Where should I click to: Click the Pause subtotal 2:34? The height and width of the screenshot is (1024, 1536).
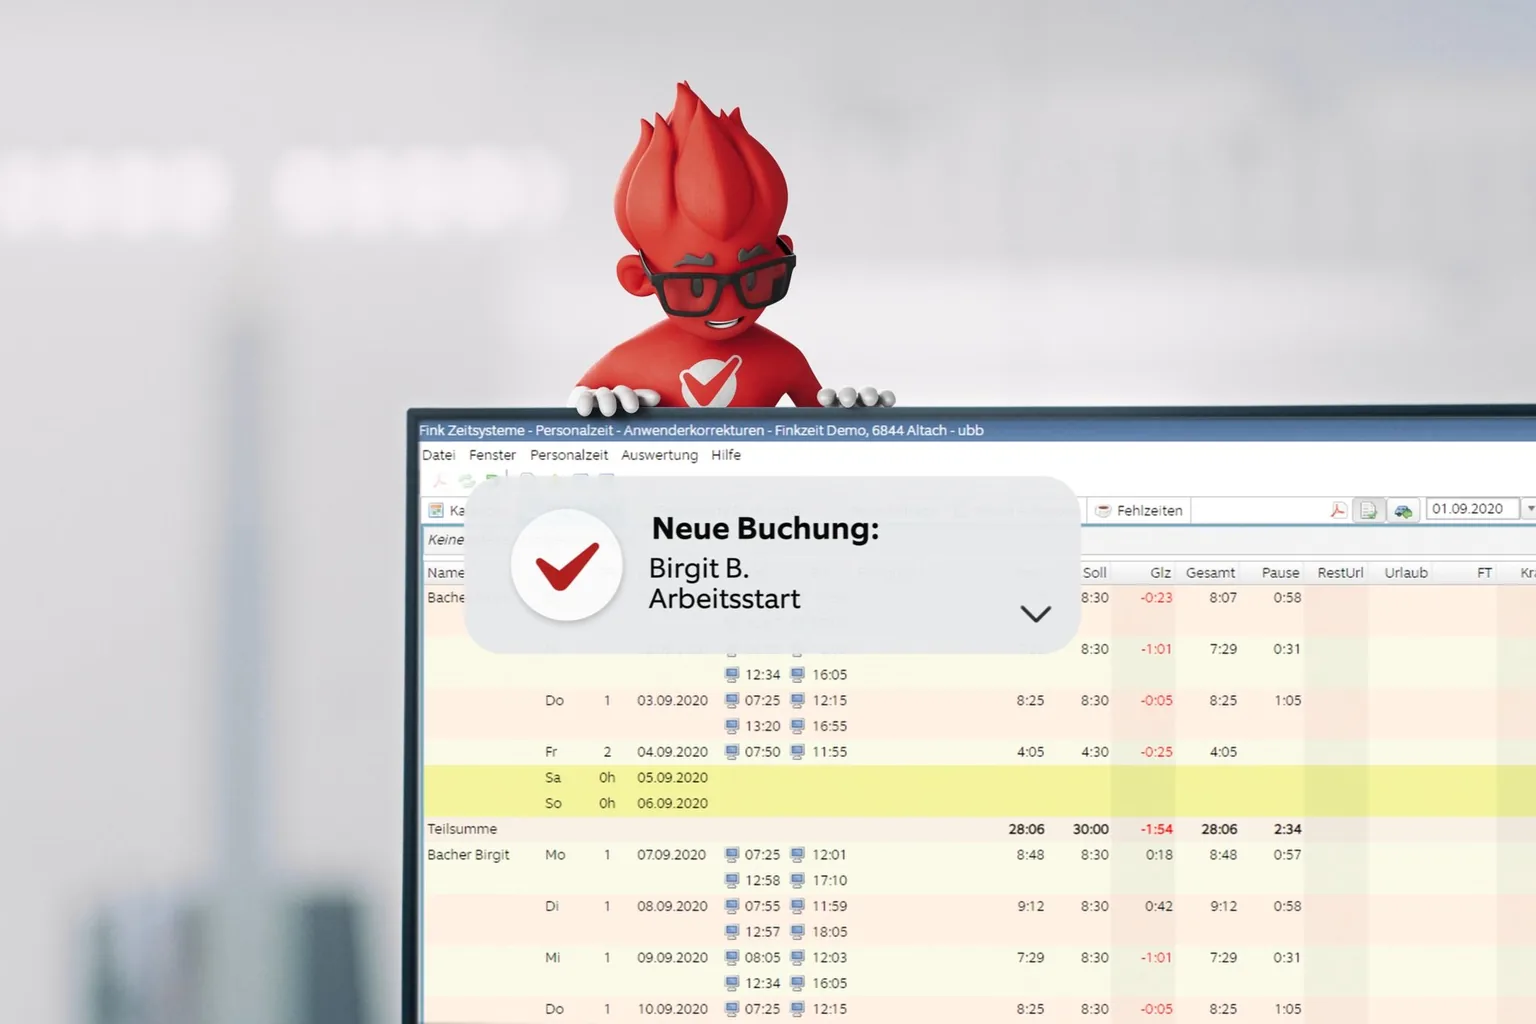point(1287,829)
